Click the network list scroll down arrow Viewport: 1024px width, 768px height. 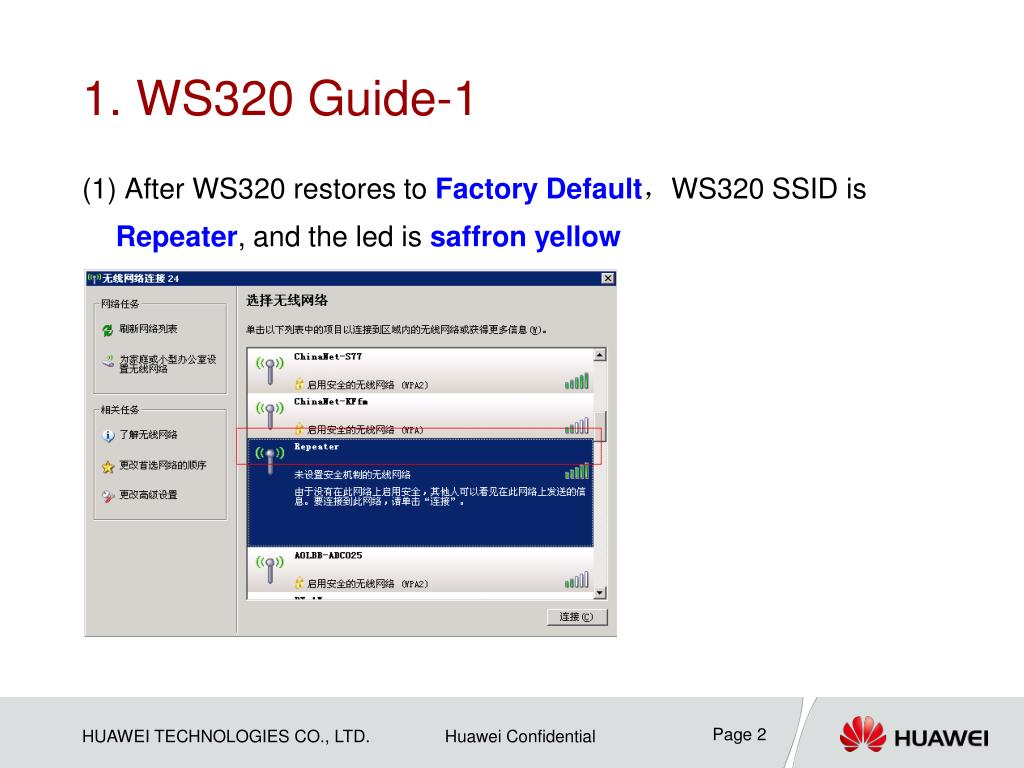[600, 593]
